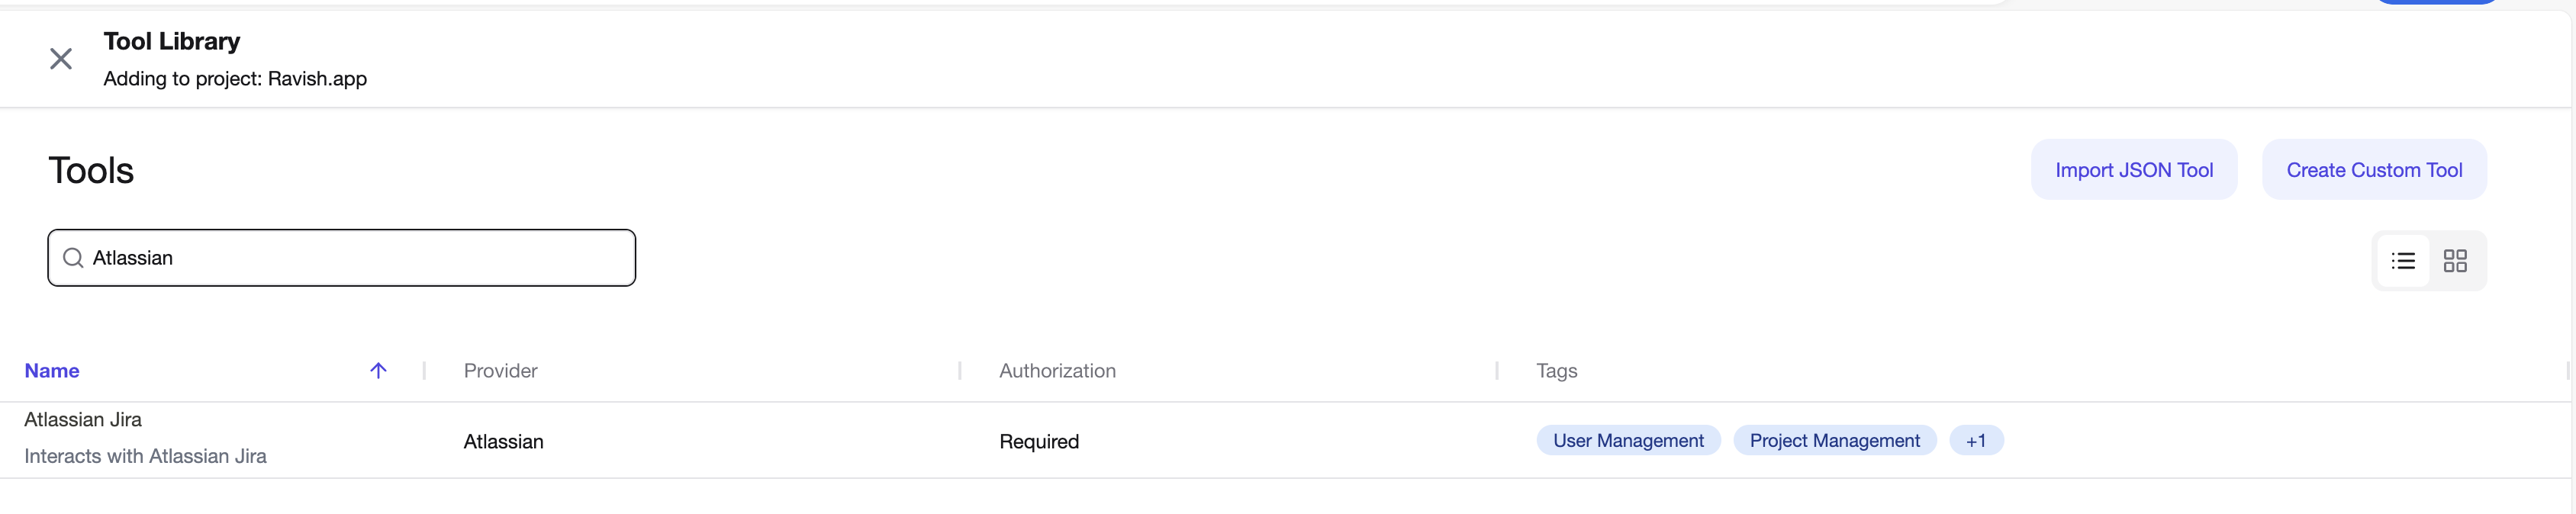Close the Tool Library with the X icon
Image resolution: width=2576 pixels, height=514 pixels.
pos(61,58)
